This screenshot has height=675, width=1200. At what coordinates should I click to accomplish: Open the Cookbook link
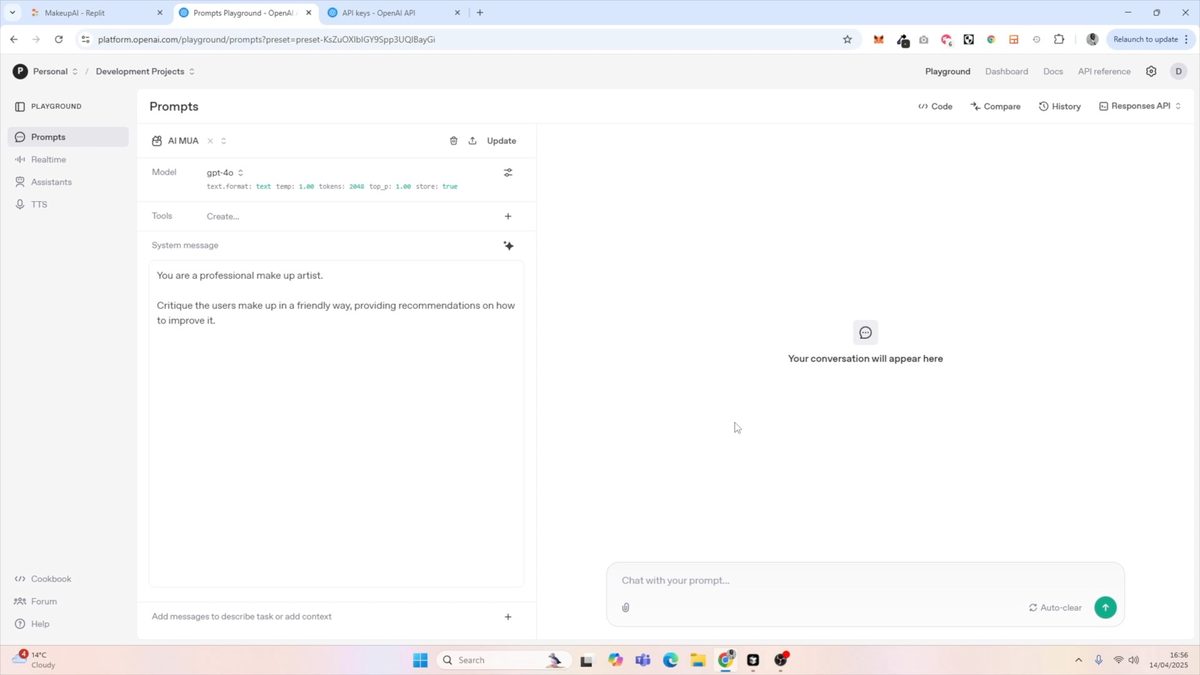pyautogui.click(x=43, y=579)
